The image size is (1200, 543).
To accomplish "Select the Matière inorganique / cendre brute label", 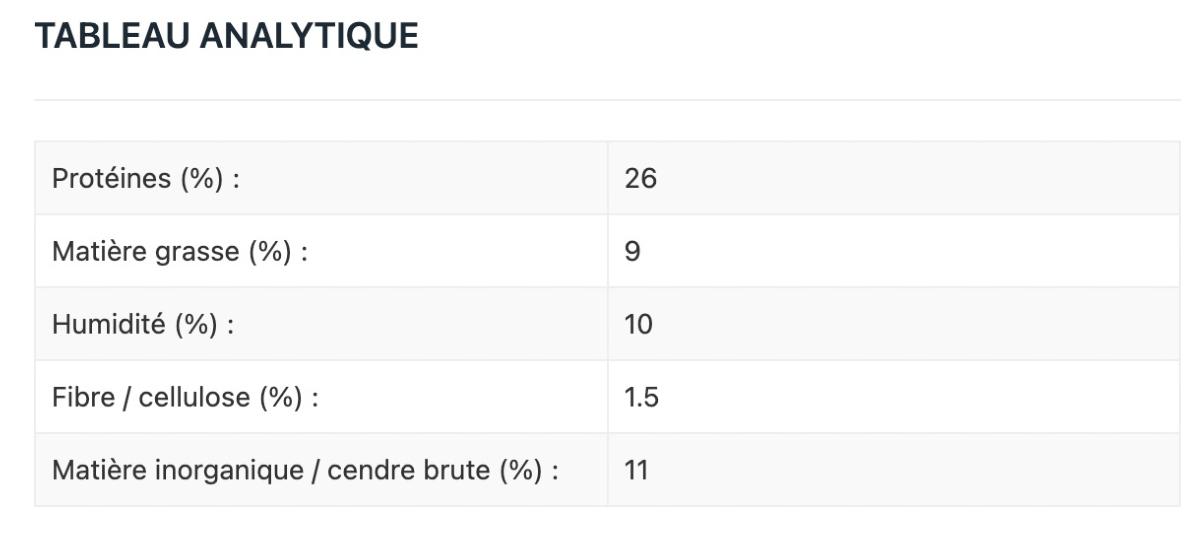I will coord(304,470).
